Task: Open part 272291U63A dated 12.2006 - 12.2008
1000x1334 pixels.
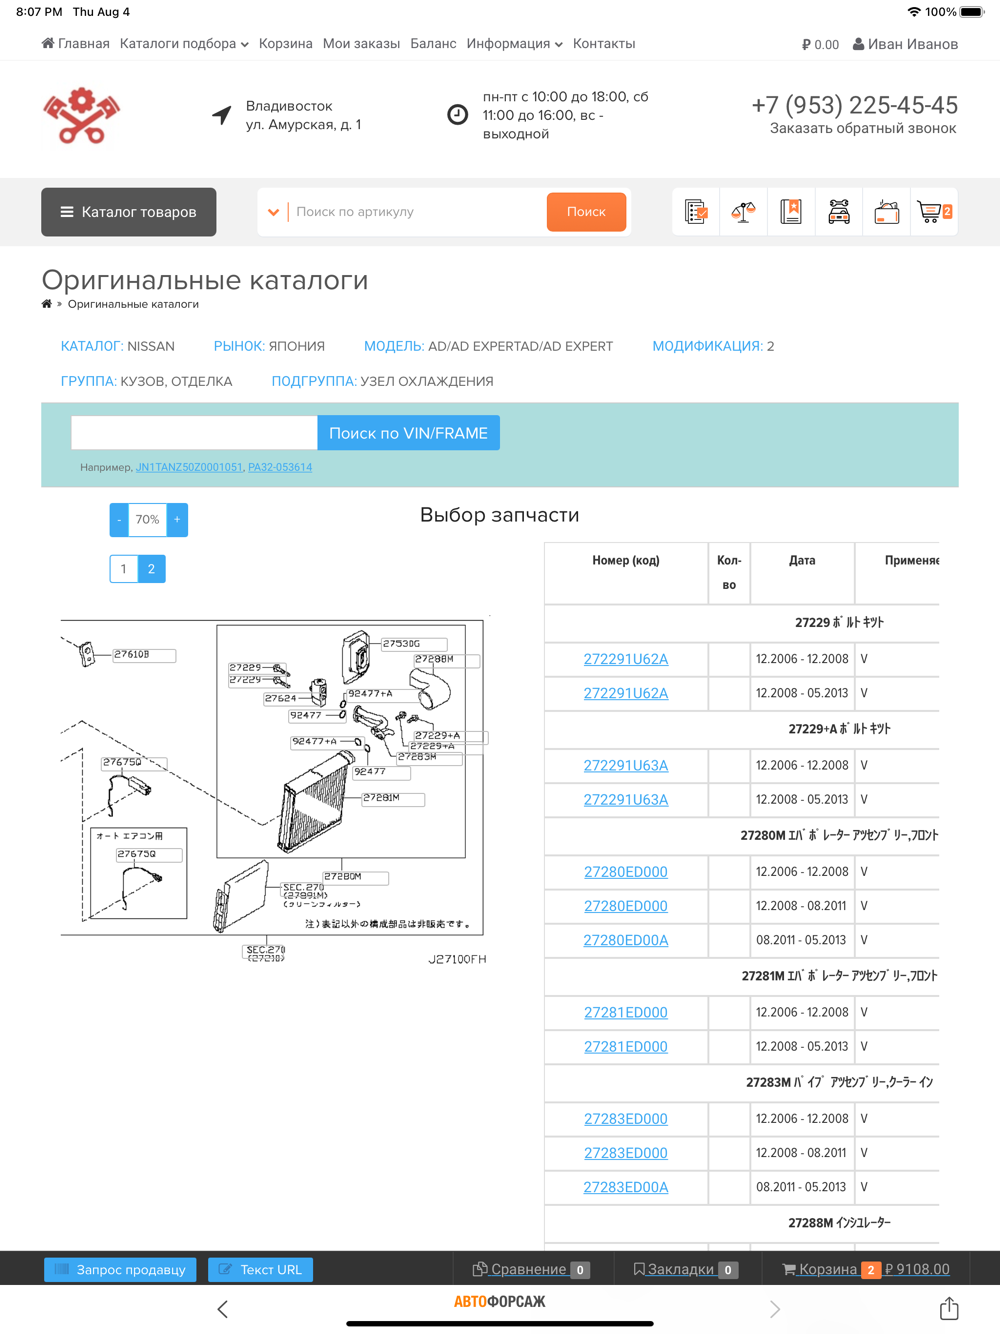Action: [626, 765]
